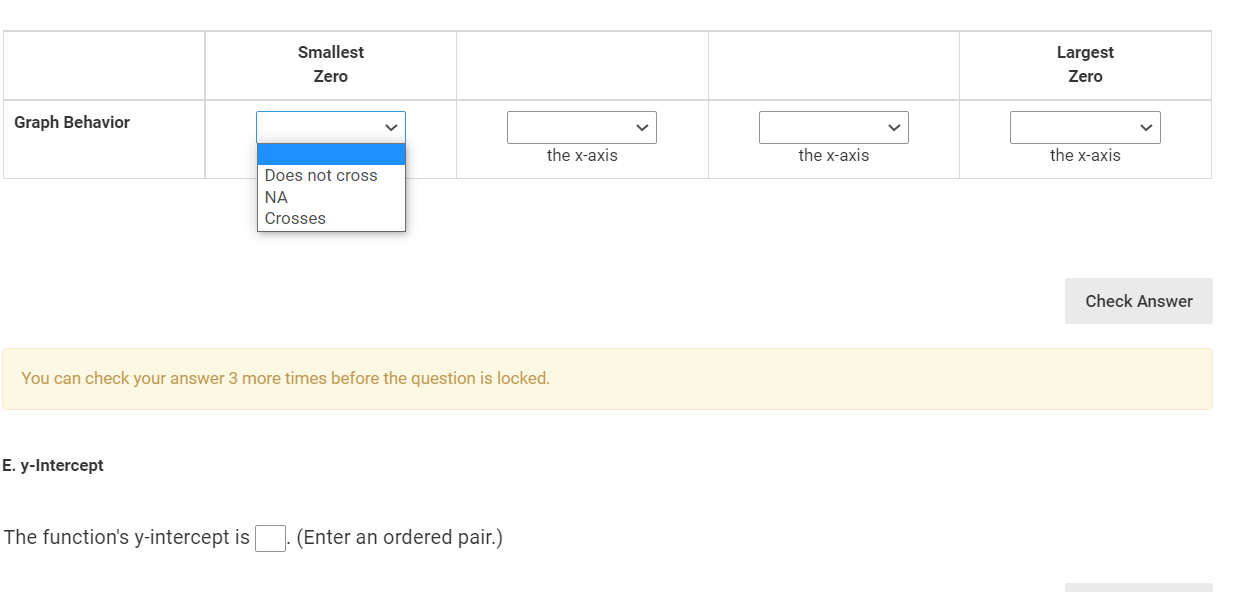Click the Largest Zero column header
Viewport: 1236px width, 592px height.
pyautogui.click(x=1085, y=64)
